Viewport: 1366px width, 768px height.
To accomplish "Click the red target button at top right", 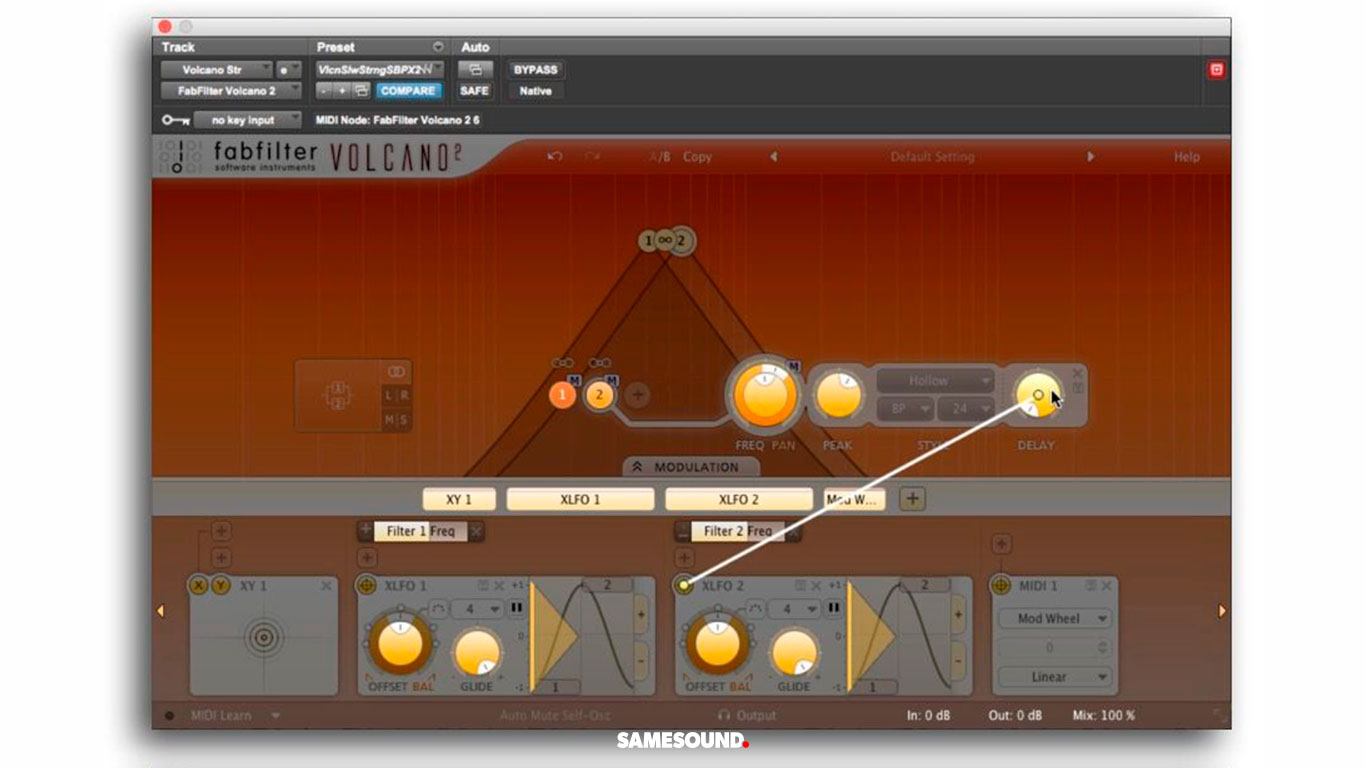I will coord(1216,70).
